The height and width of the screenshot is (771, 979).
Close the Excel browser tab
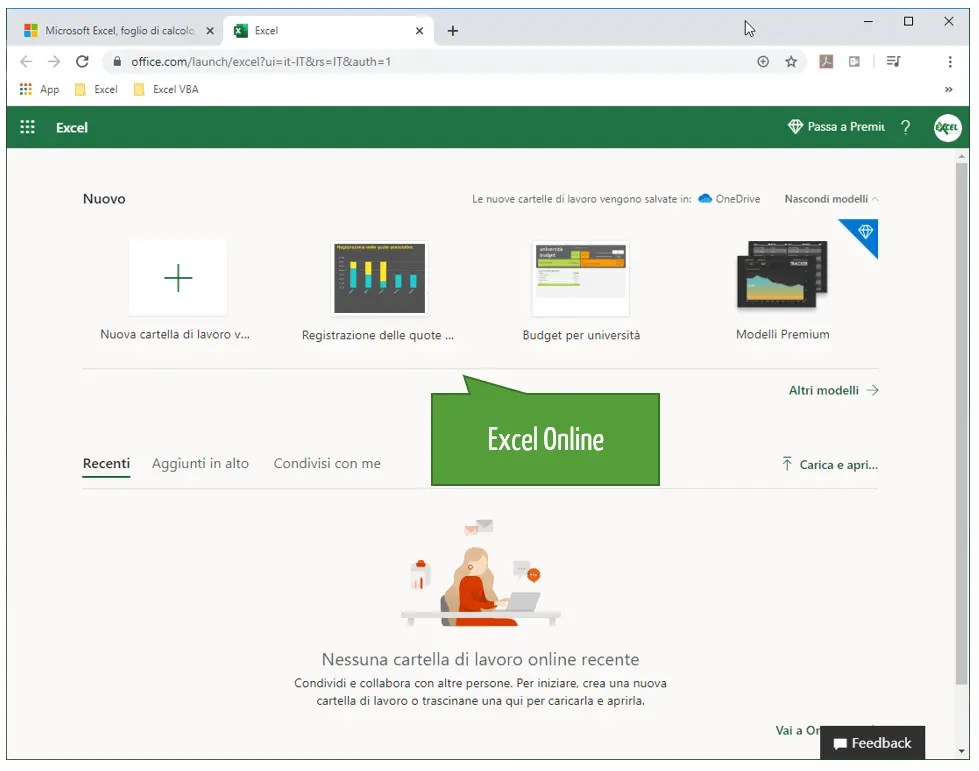tap(420, 31)
